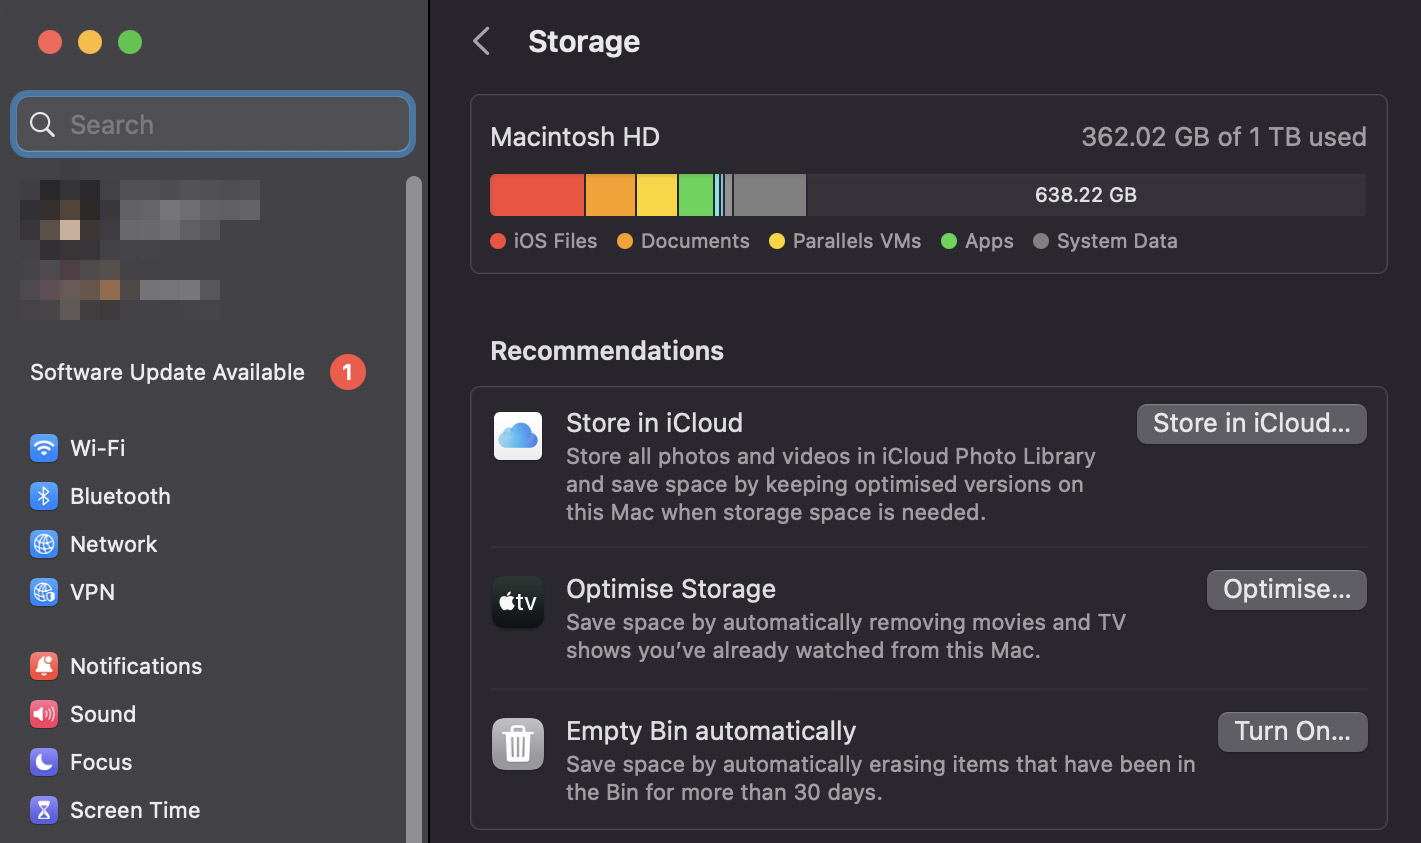1421x843 pixels.
Task: Click the Bin trash icon
Action: click(x=518, y=744)
